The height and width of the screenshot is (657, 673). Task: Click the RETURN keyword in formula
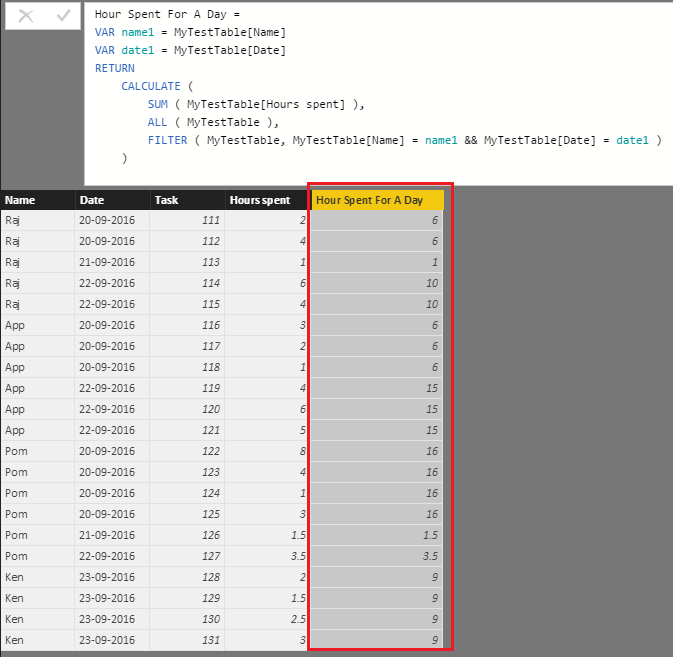pyautogui.click(x=115, y=68)
